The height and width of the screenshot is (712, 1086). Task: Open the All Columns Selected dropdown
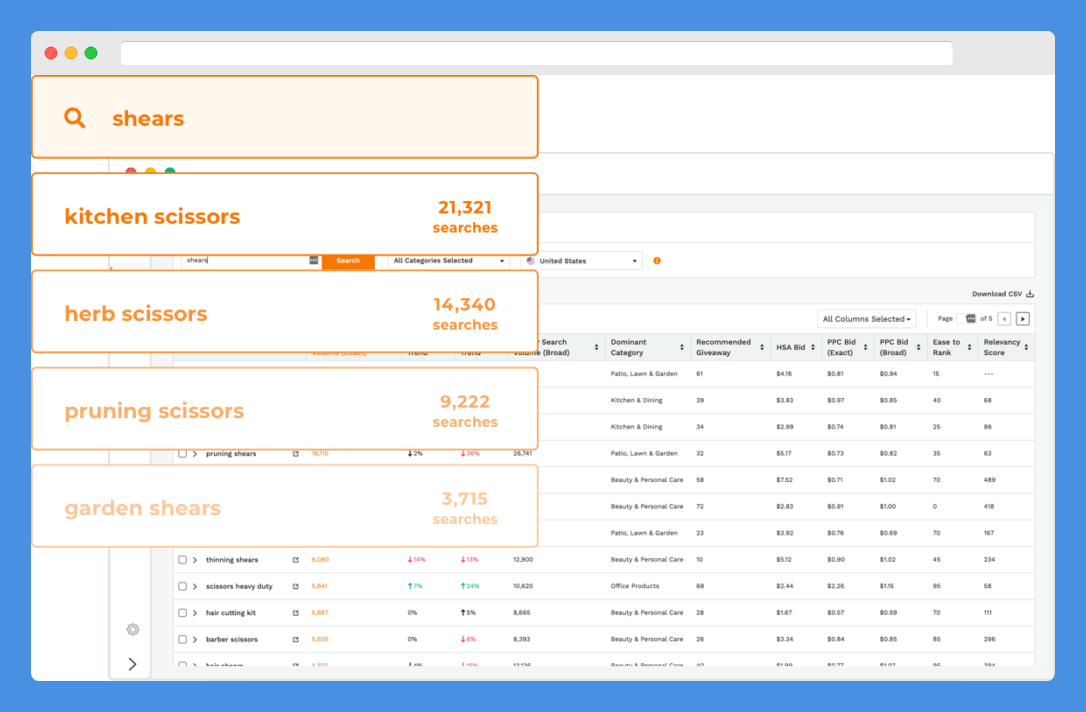pyautogui.click(x=866, y=319)
